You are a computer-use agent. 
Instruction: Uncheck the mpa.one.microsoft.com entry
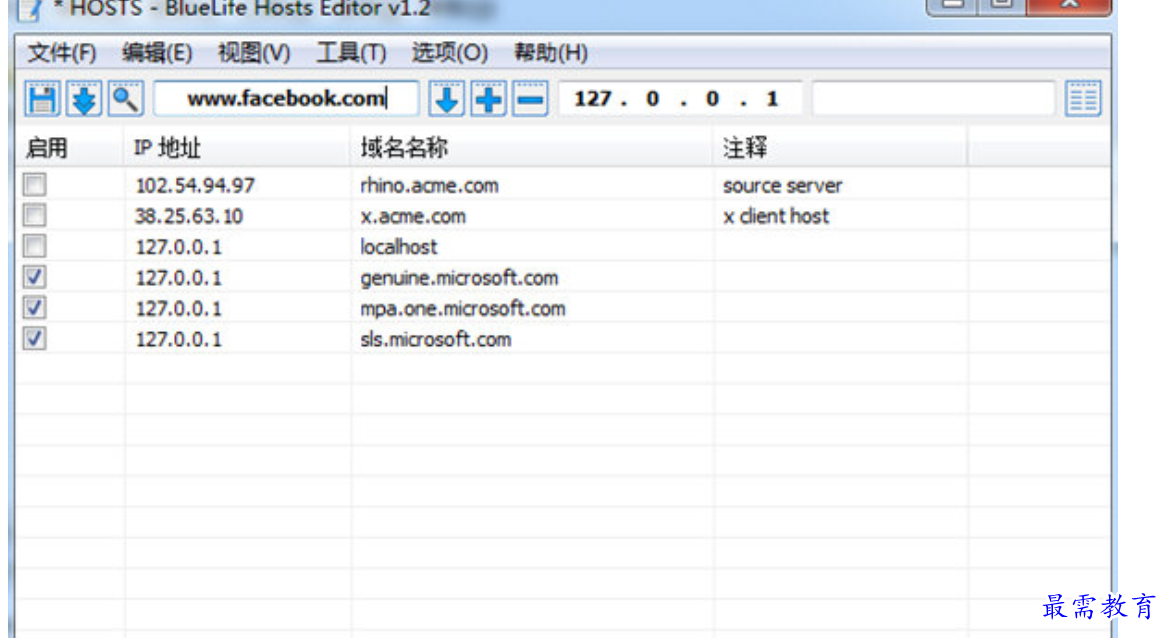[34, 307]
